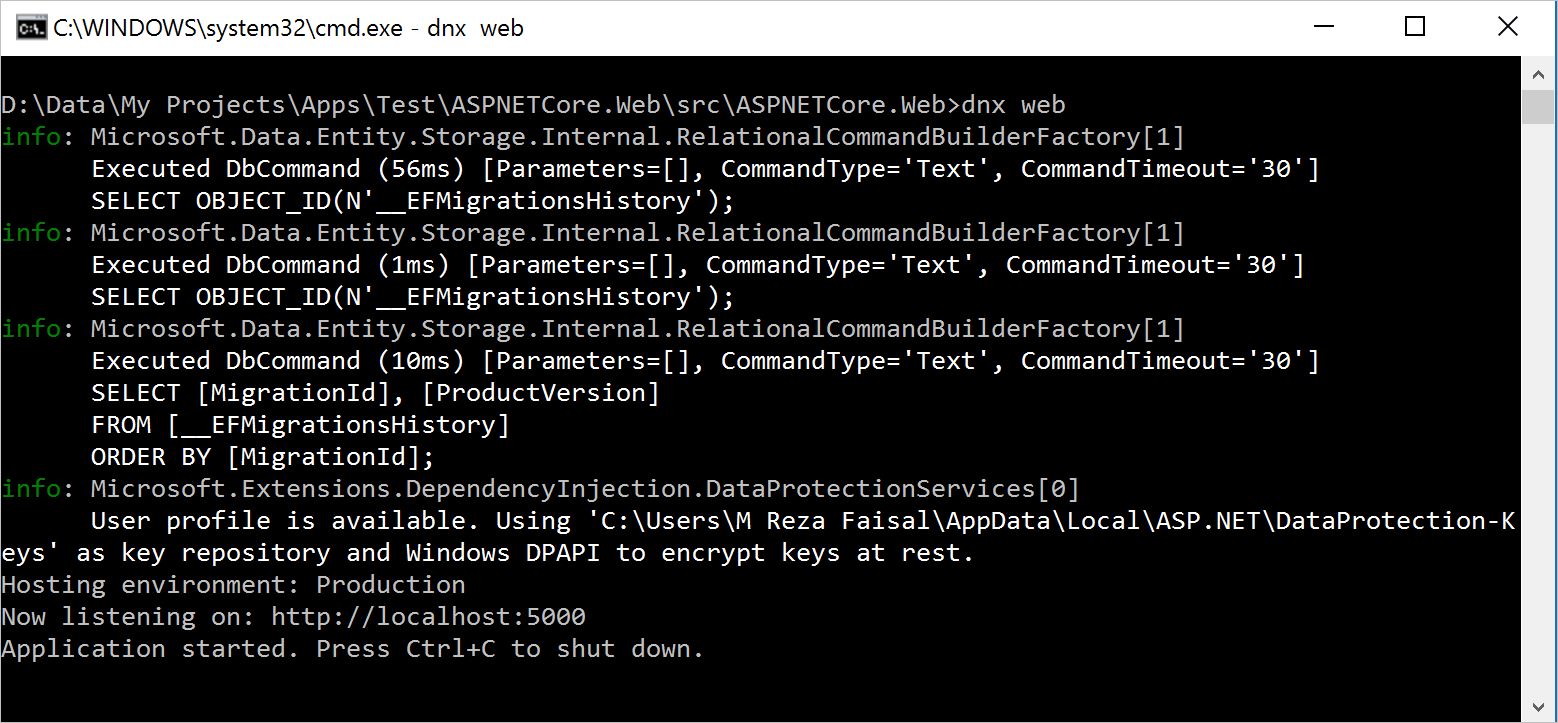
Task: Click the 'Executed DbCommand (10ms)' line
Action: click(x=704, y=361)
